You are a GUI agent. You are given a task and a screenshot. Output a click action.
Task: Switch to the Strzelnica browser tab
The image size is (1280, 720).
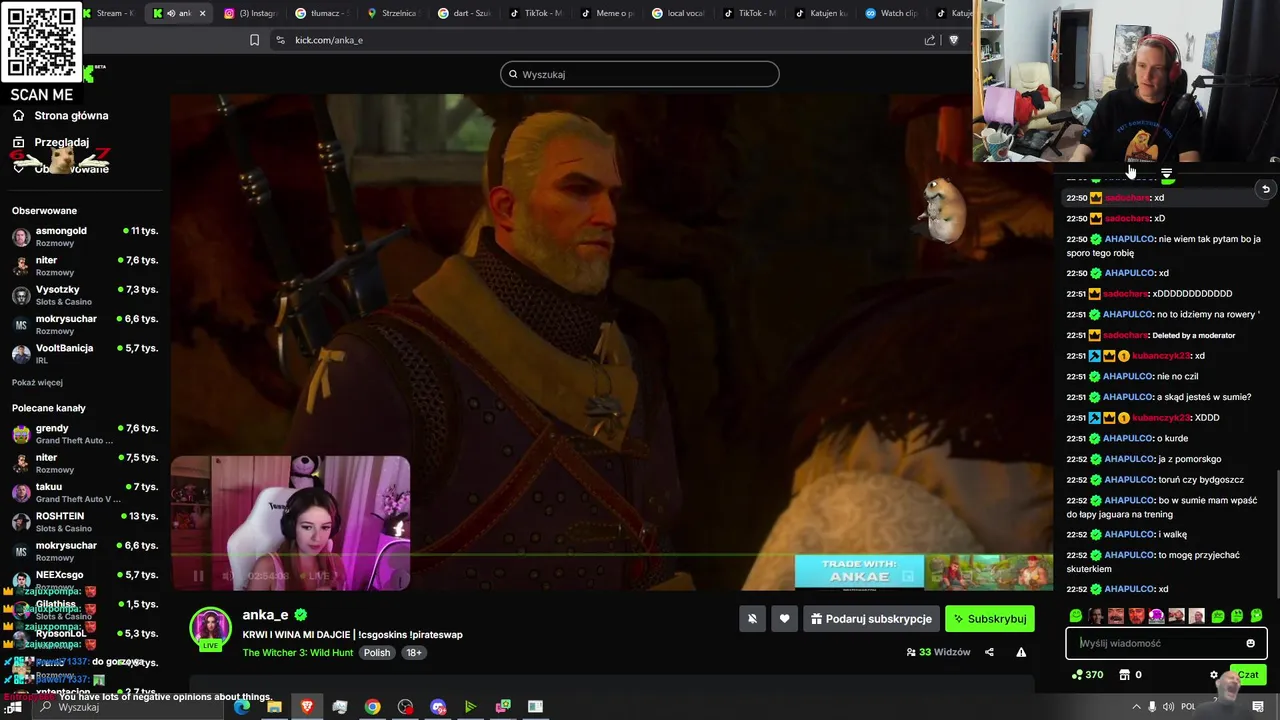pyautogui.click(x=394, y=13)
